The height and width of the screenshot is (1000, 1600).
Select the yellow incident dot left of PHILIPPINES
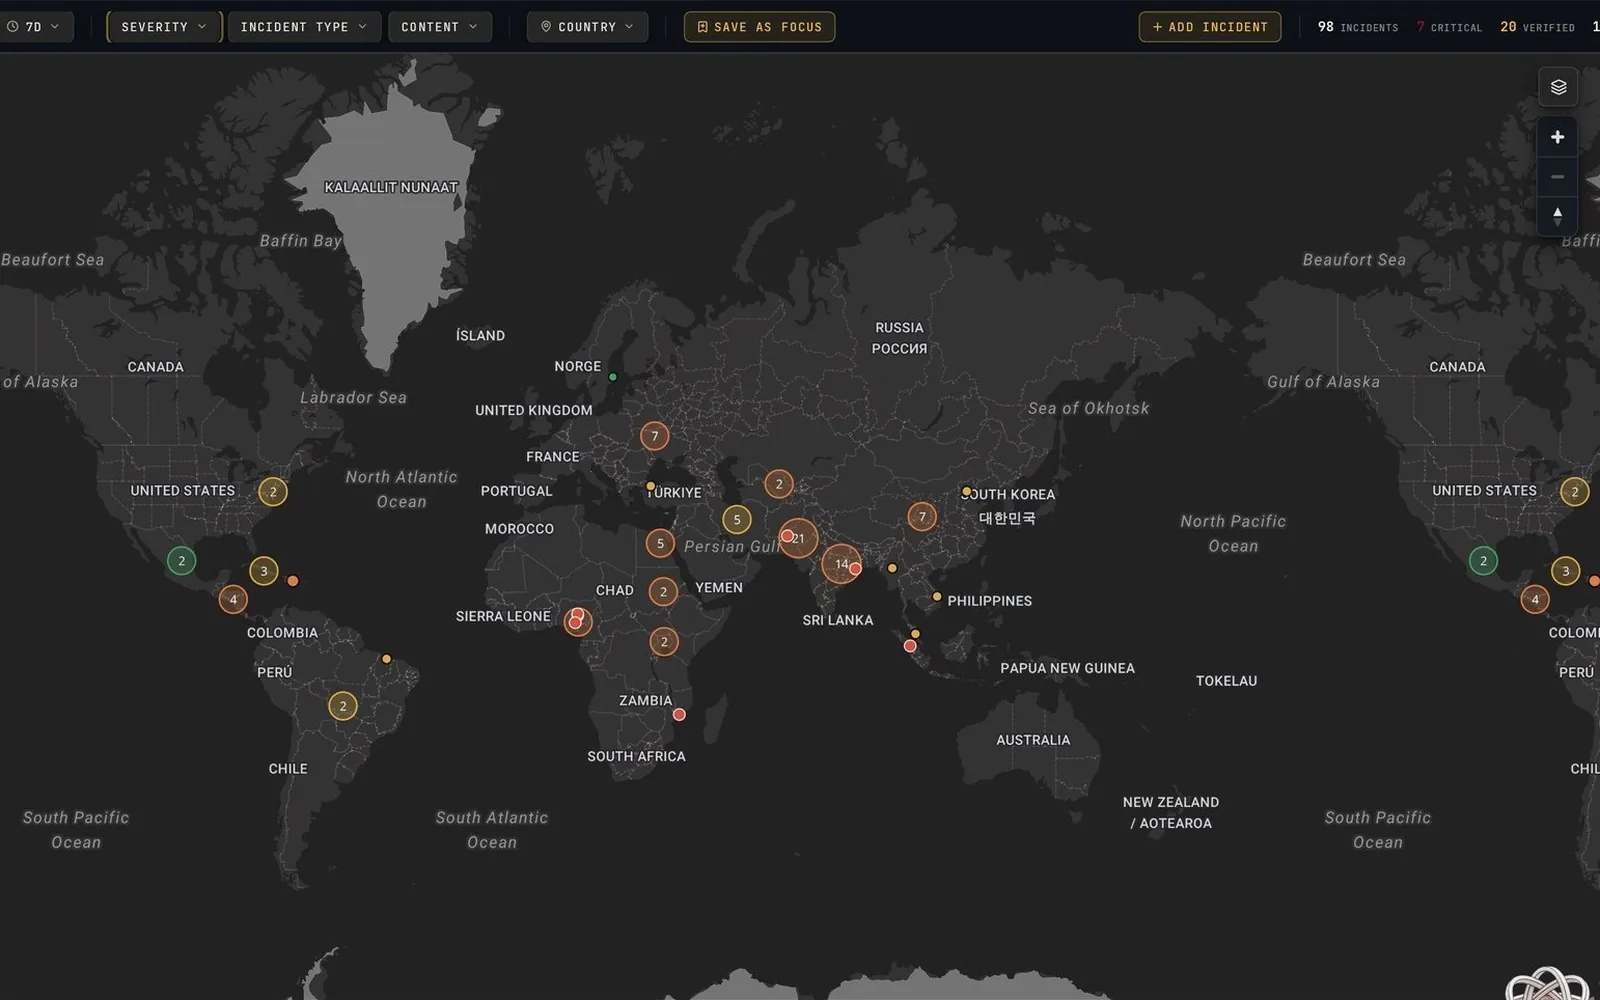(x=937, y=597)
